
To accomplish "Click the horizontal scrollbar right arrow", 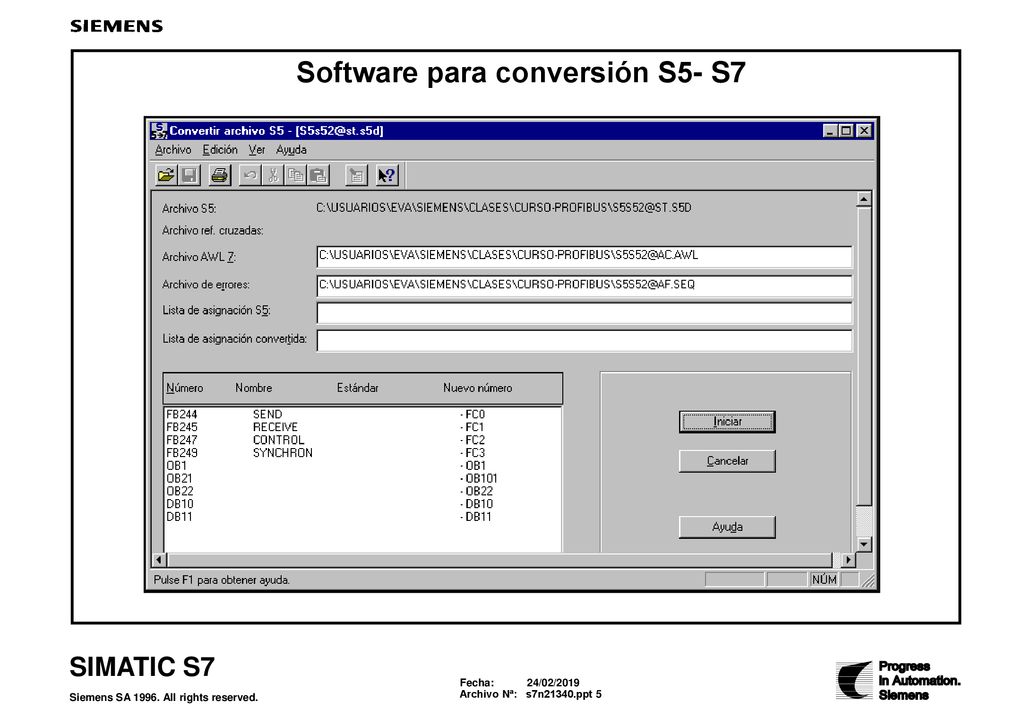I will 847,559.
